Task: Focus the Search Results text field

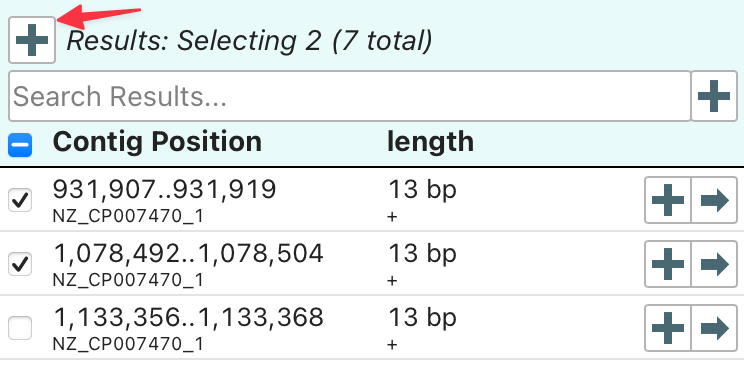Action: tap(349, 96)
